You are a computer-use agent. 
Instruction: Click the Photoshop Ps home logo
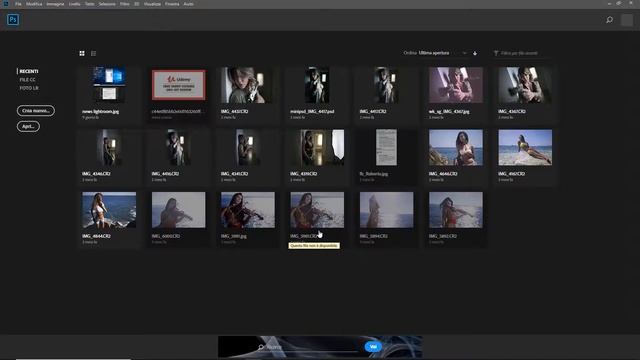13,20
